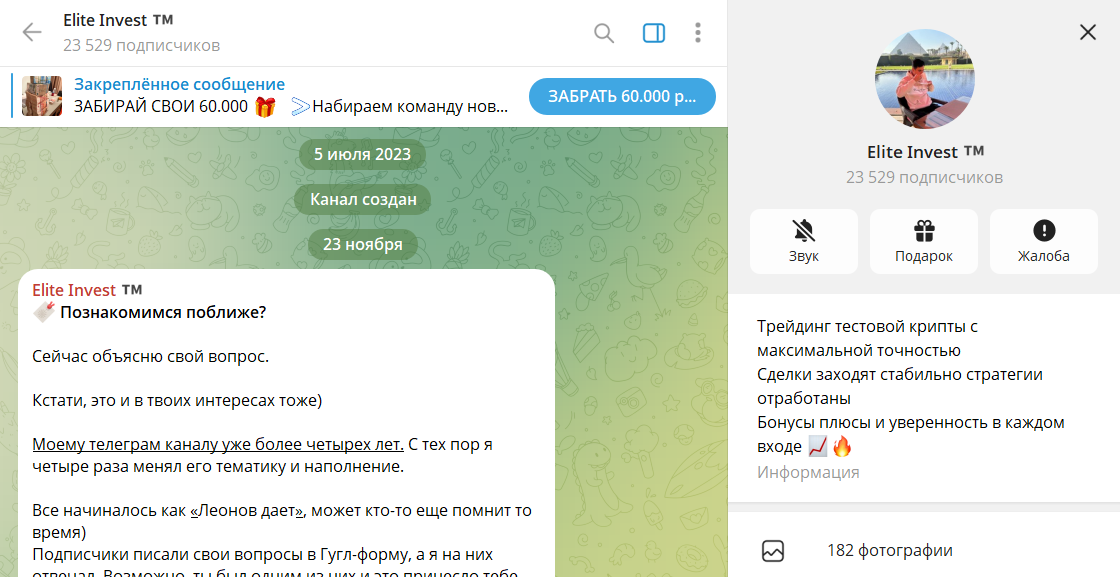Click the «Леонов дает» link in message
This screenshot has width=1120, height=577.
tap(247, 511)
